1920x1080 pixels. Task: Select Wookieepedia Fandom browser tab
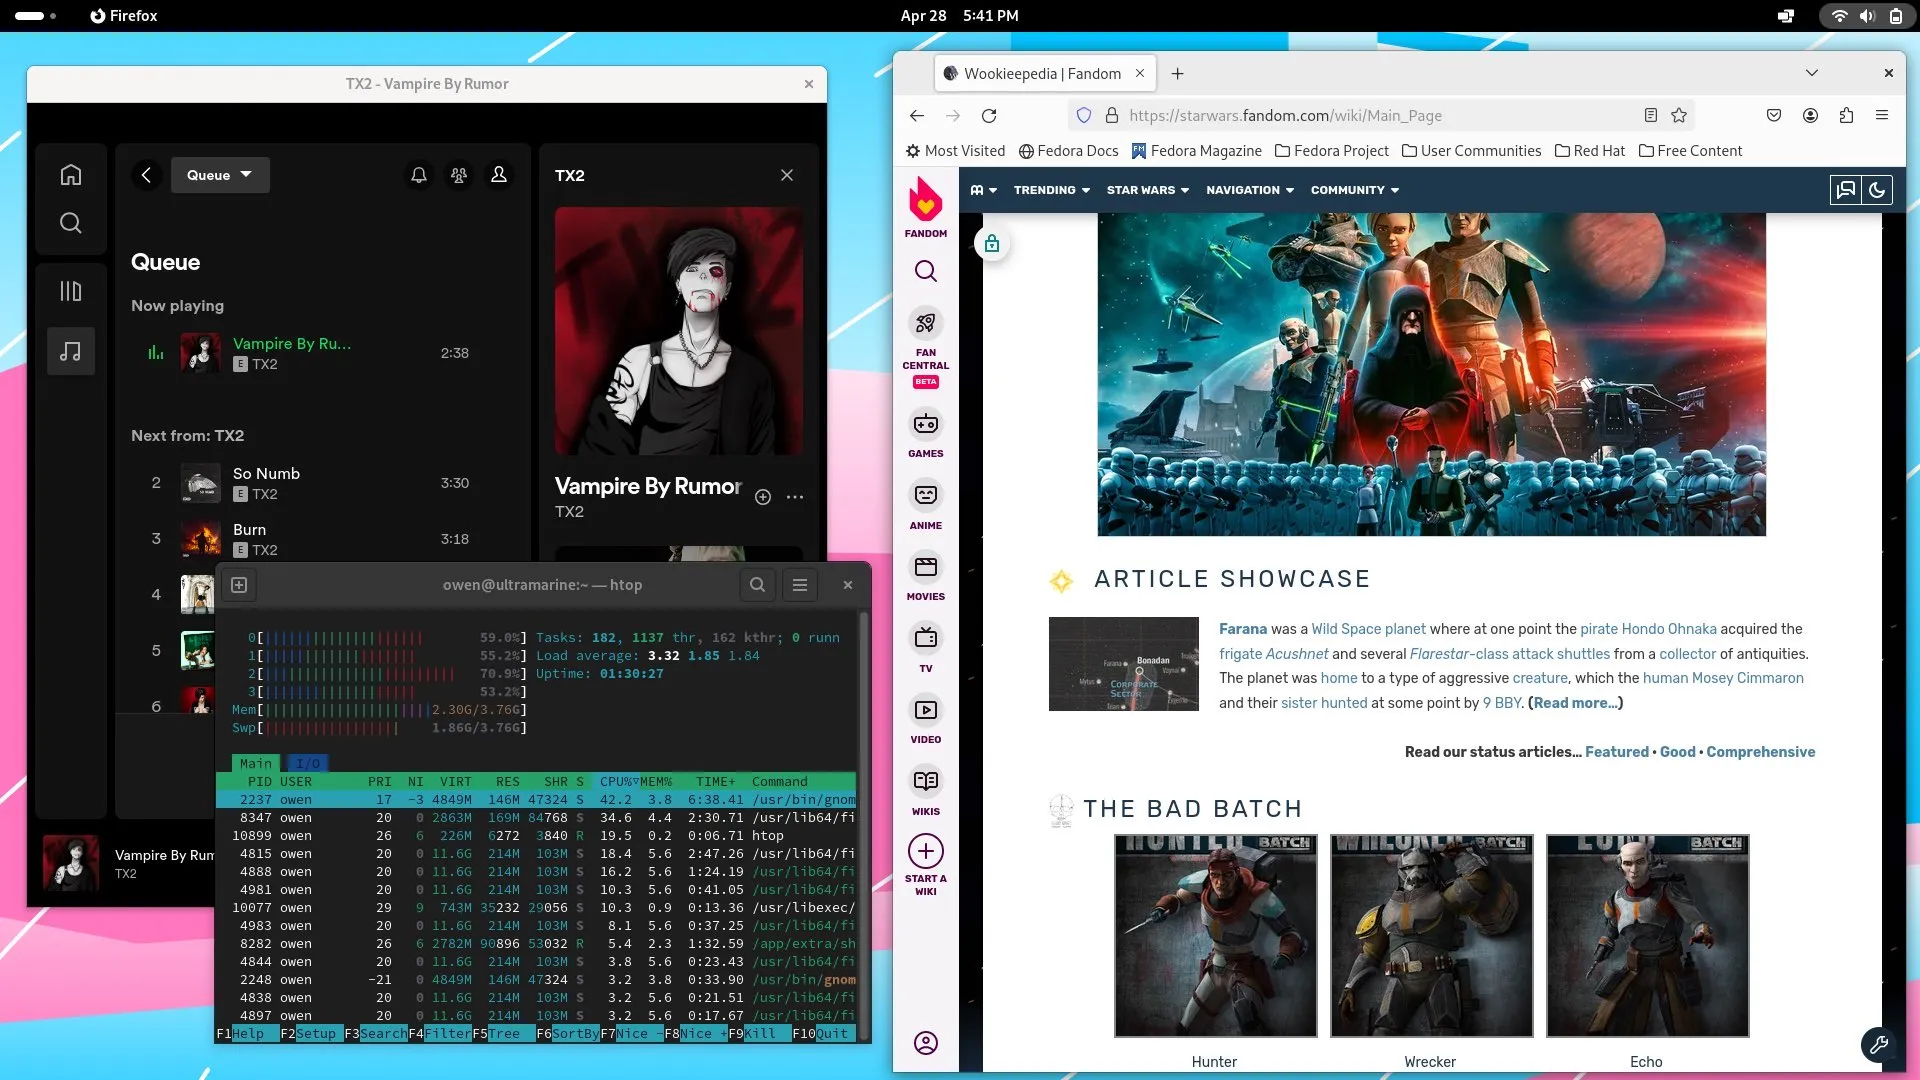click(x=1045, y=74)
